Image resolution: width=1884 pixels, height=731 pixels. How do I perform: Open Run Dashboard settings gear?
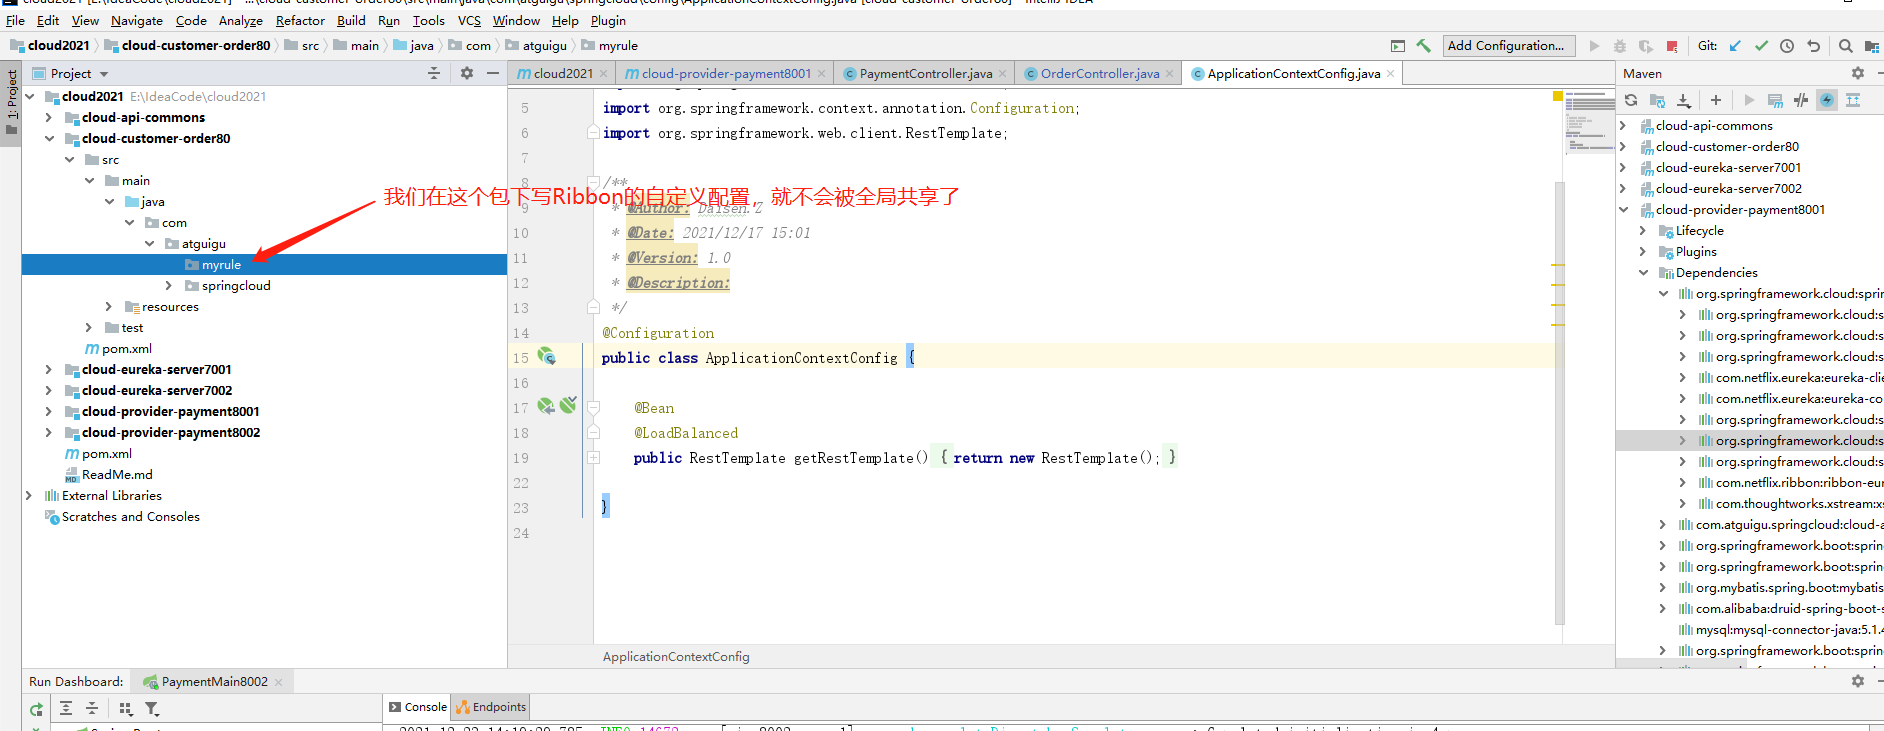click(x=1858, y=681)
